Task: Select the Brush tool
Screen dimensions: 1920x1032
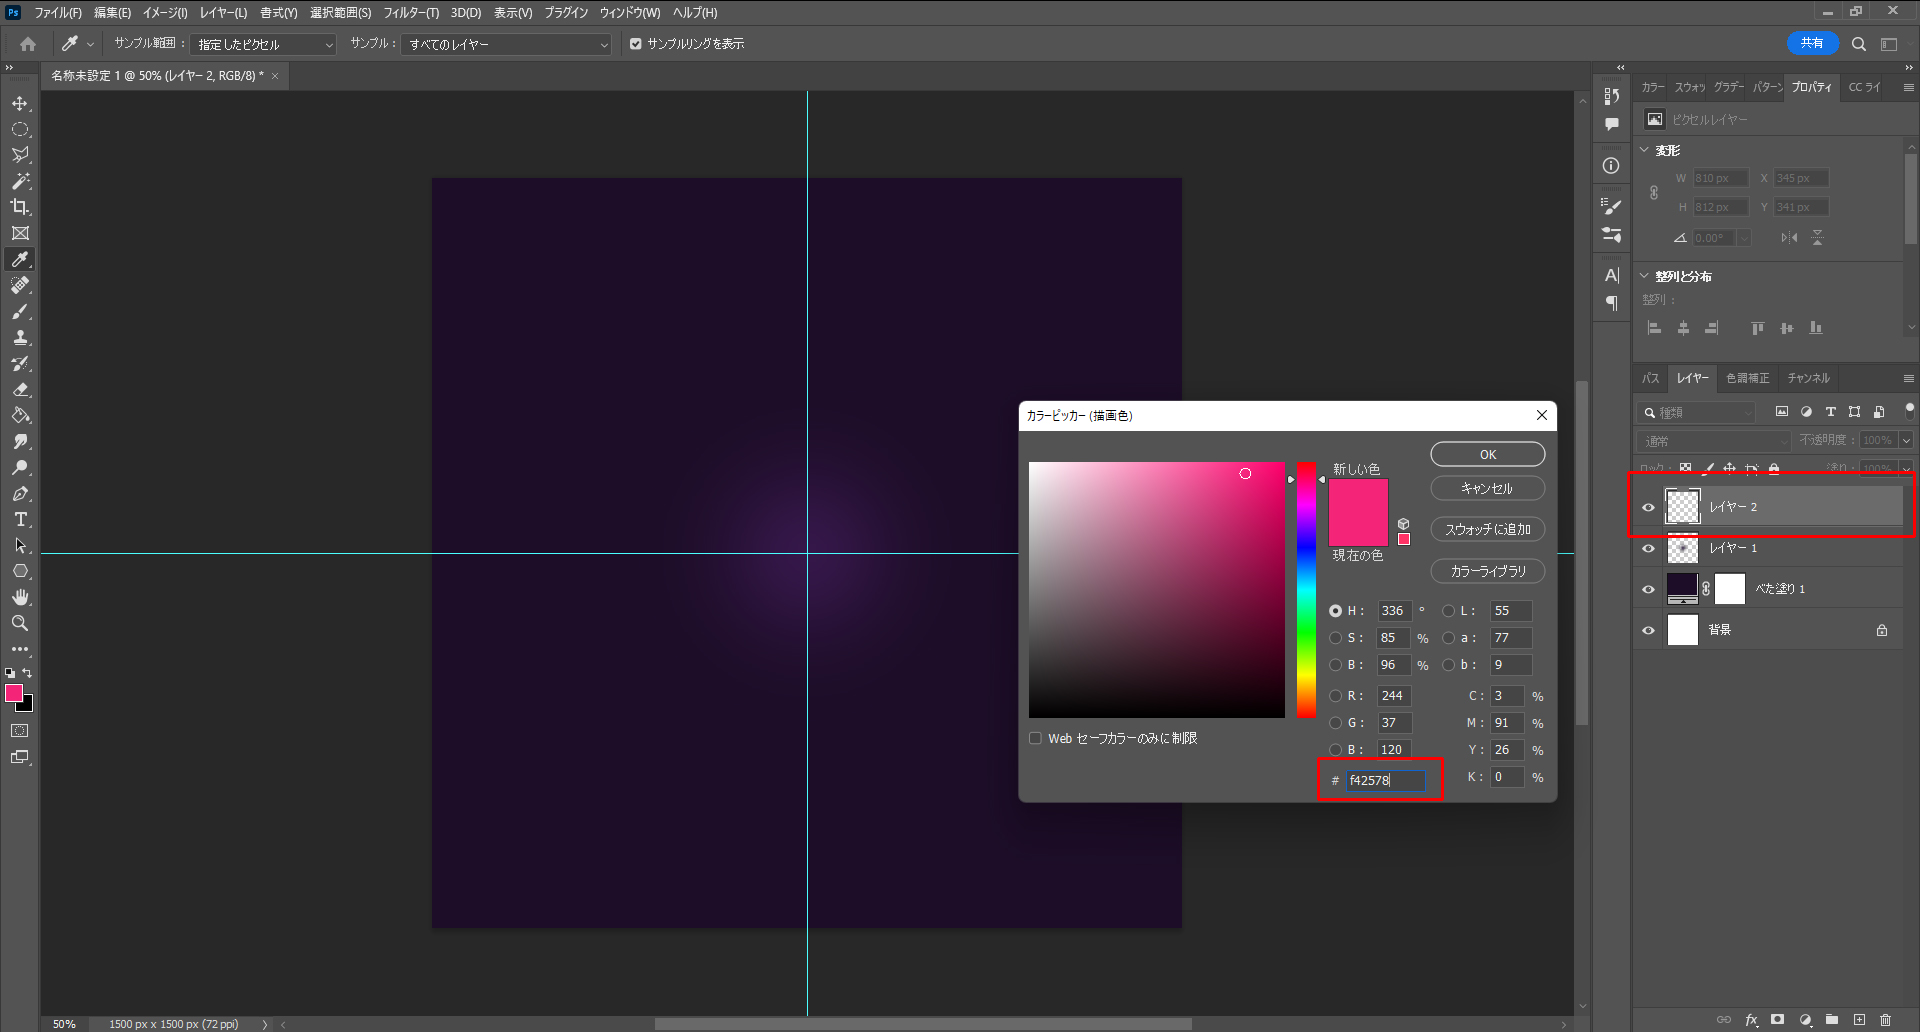Action: click(20, 312)
